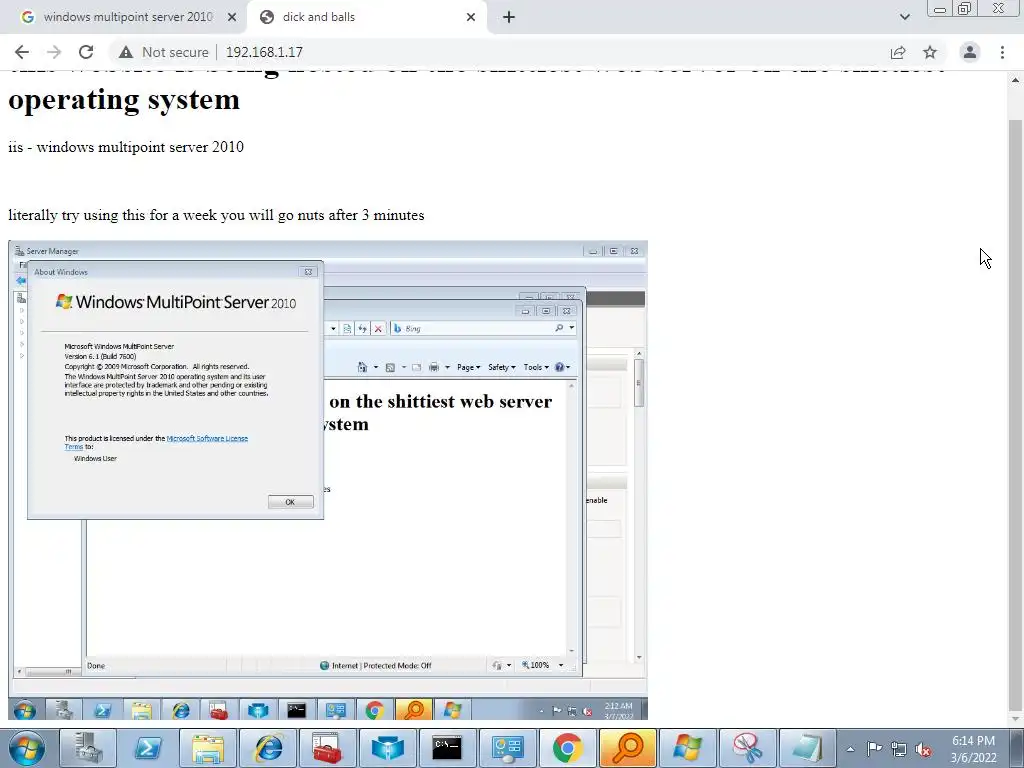Open Chrome's three-dot menu
The width and height of the screenshot is (1024, 768).
pyautogui.click(x=1002, y=52)
